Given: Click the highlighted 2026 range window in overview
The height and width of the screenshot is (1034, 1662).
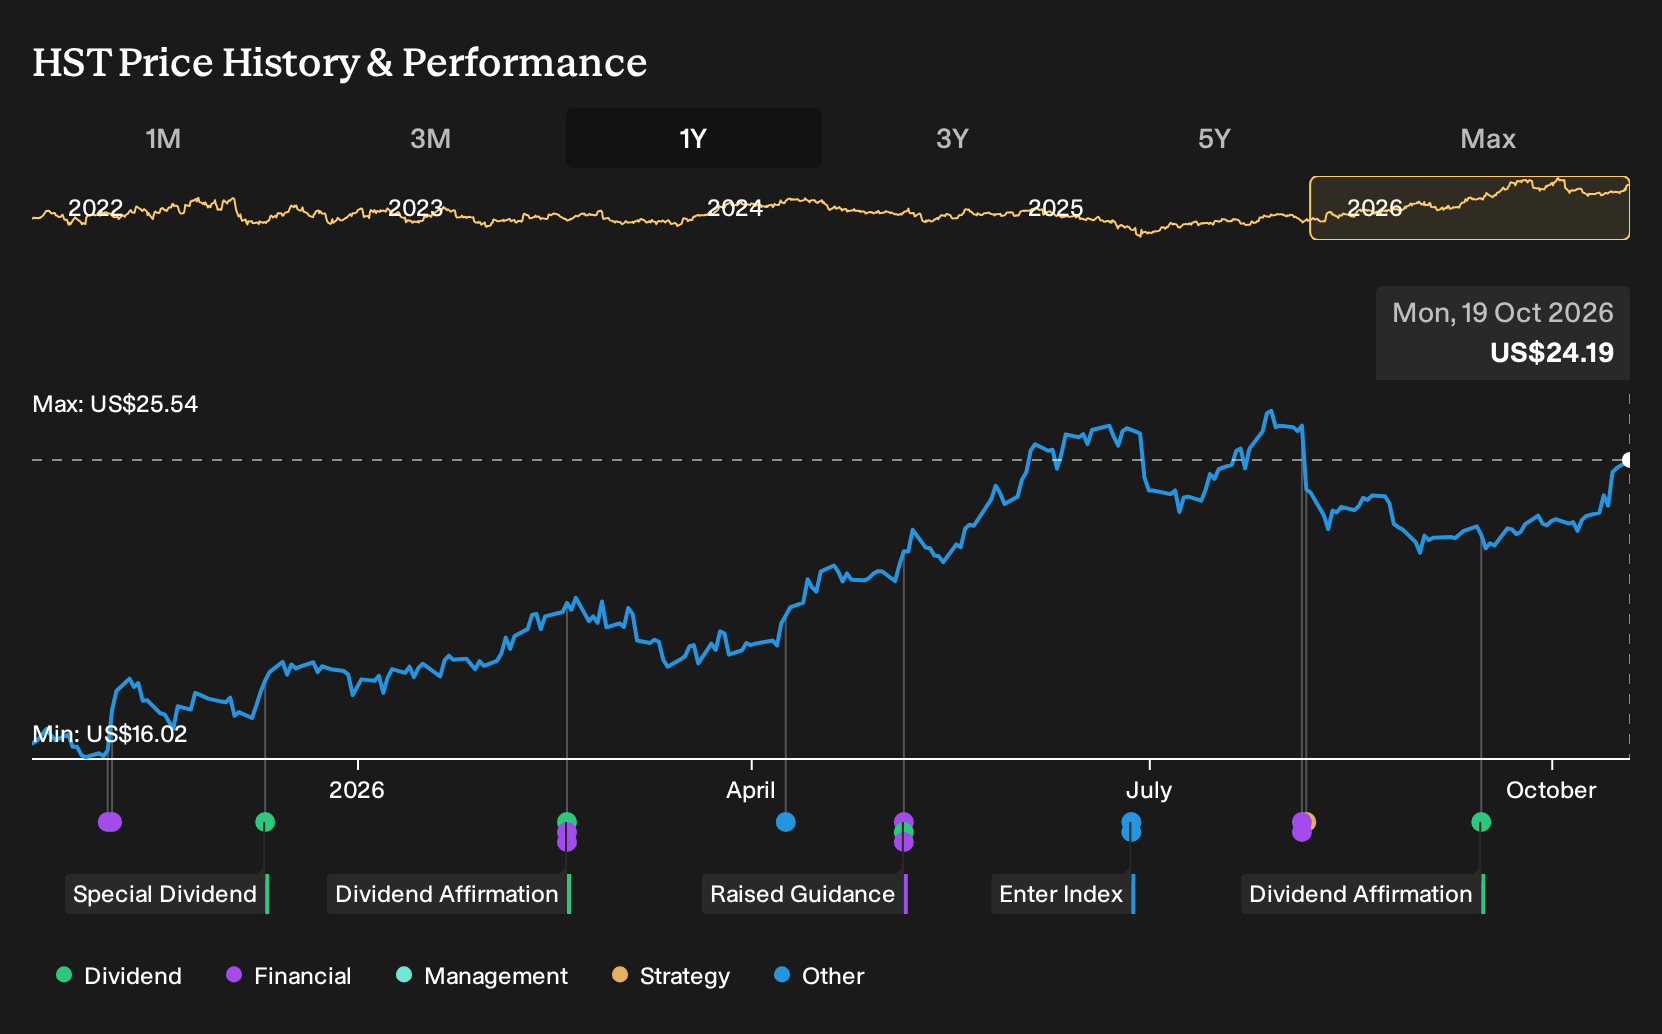Looking at the screenshot, I should click(x=1470, y=208).
